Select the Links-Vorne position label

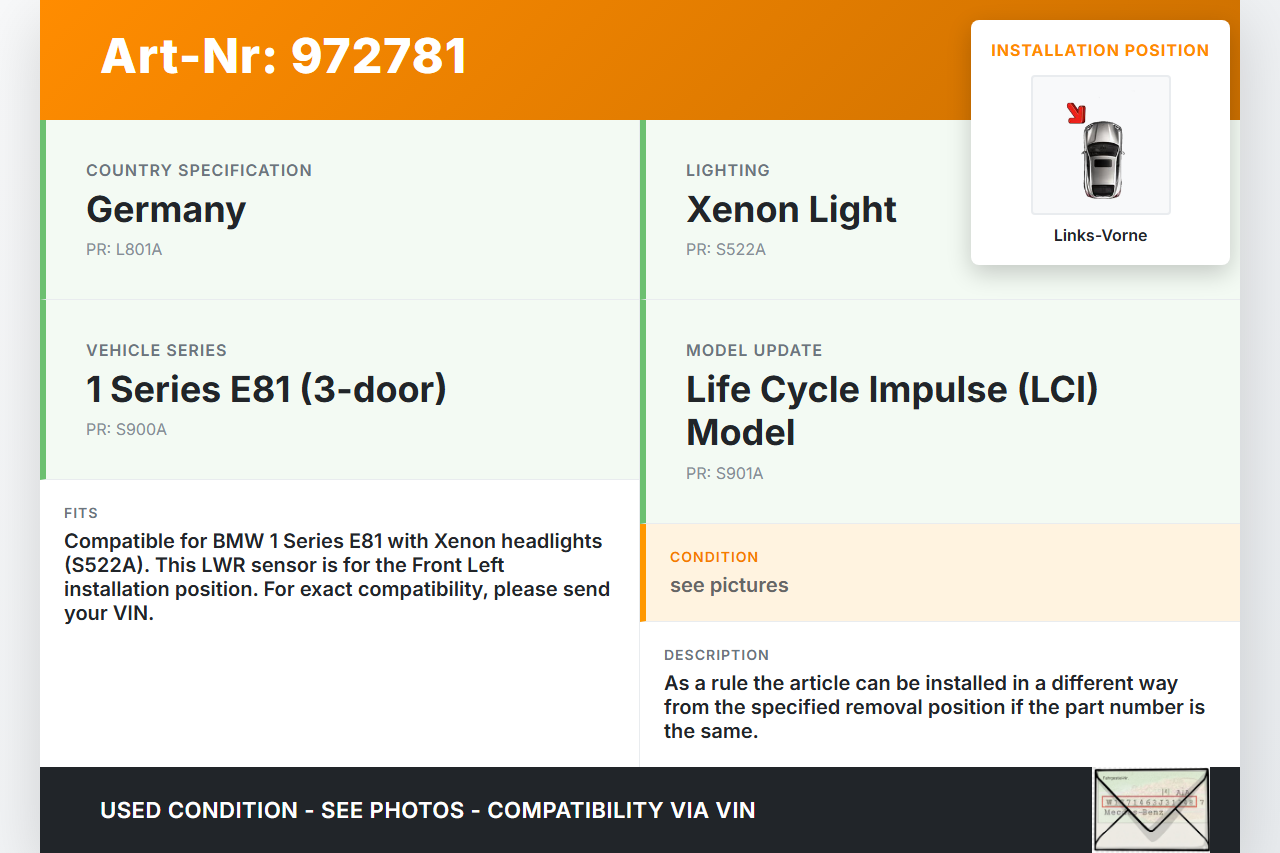tap(1100, 236)
